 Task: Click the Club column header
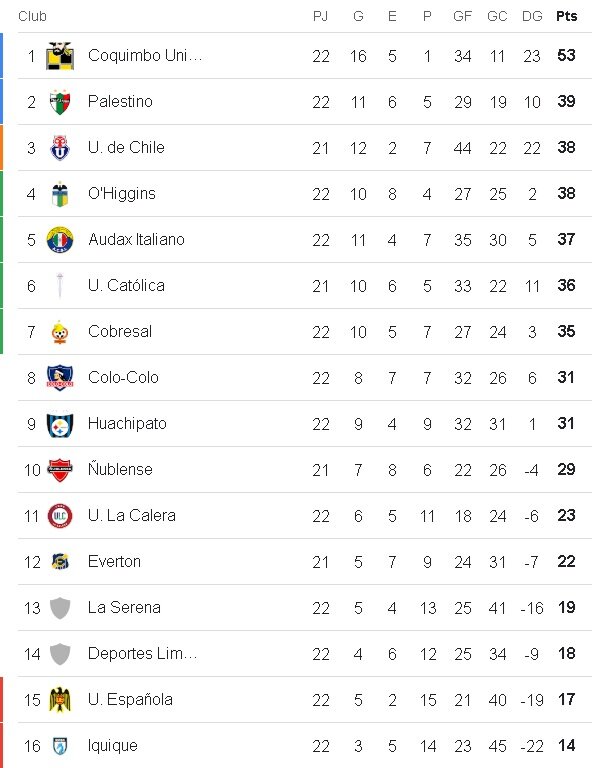[x=32, y=16]
